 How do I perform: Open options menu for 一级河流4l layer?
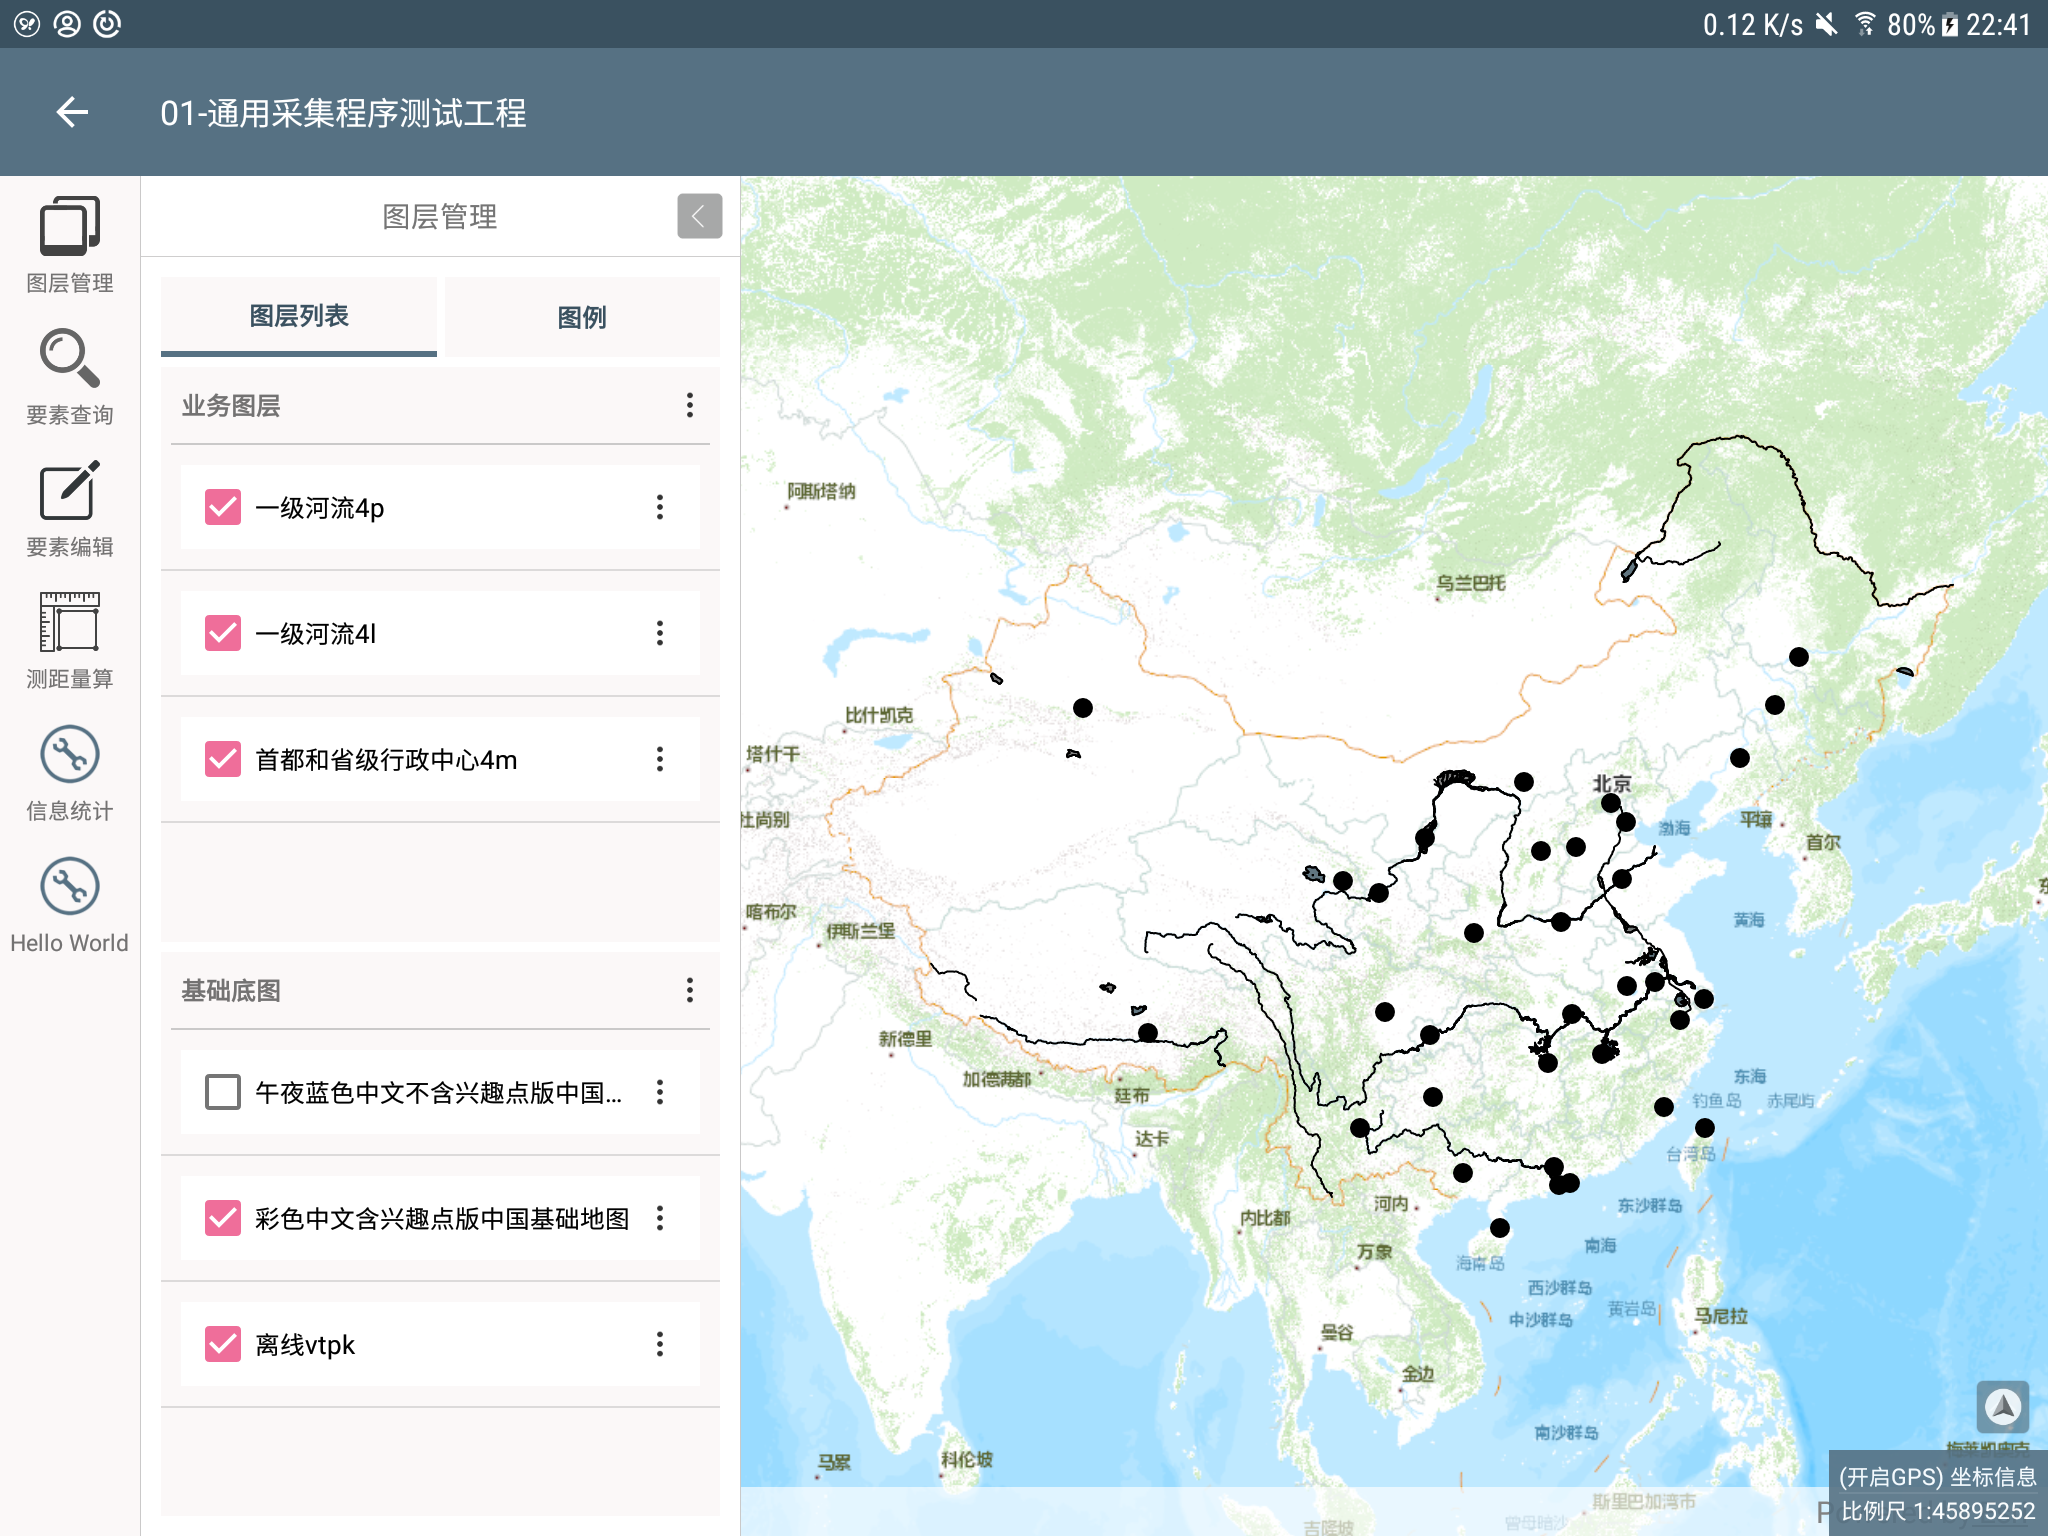(659, 633)
